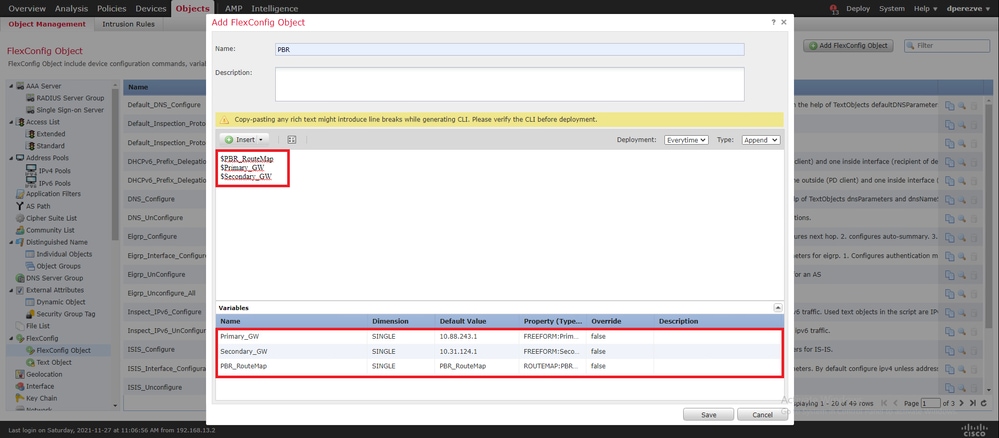Go to next page of results
The width and height of the screenshot is (999, 438).
(961, 403)
